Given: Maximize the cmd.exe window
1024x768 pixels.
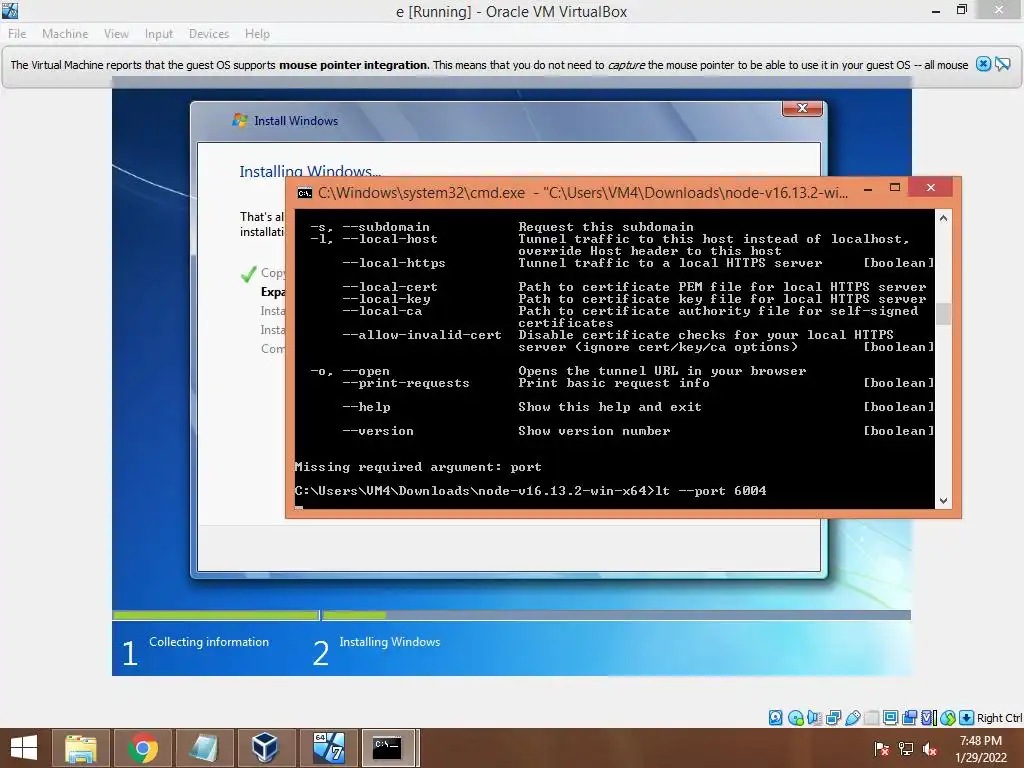Looking at the screenshot, I should (895, 188).
